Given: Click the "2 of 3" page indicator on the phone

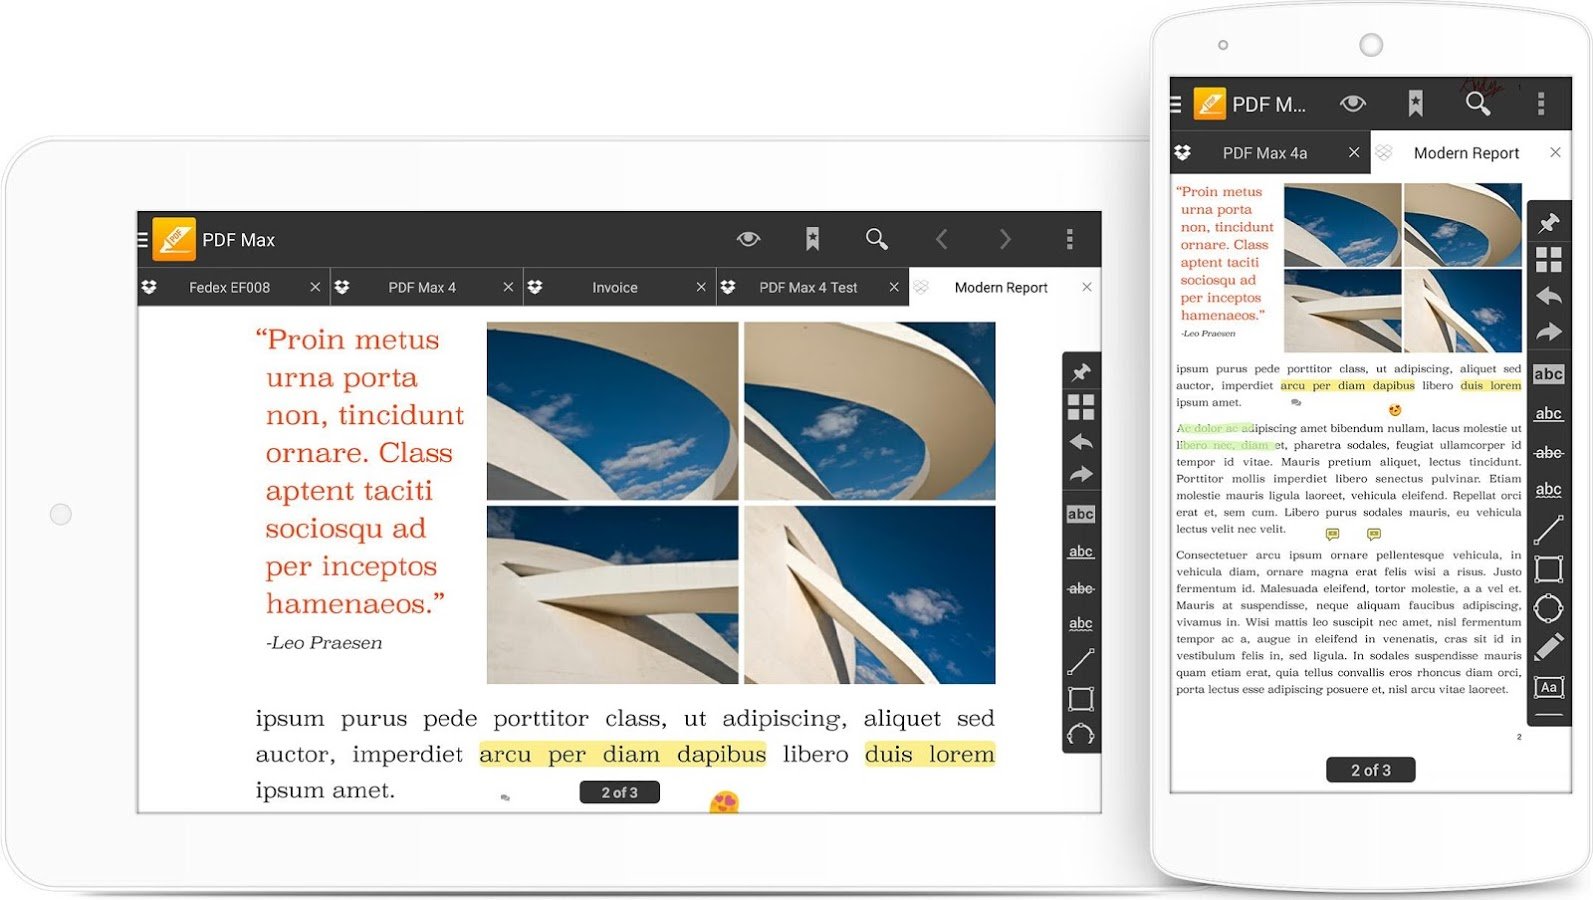Looking at the screenshot, I should click(1370, 770).
